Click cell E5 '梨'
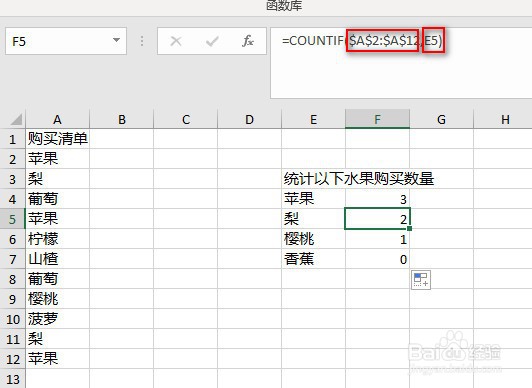 point(314,219)
